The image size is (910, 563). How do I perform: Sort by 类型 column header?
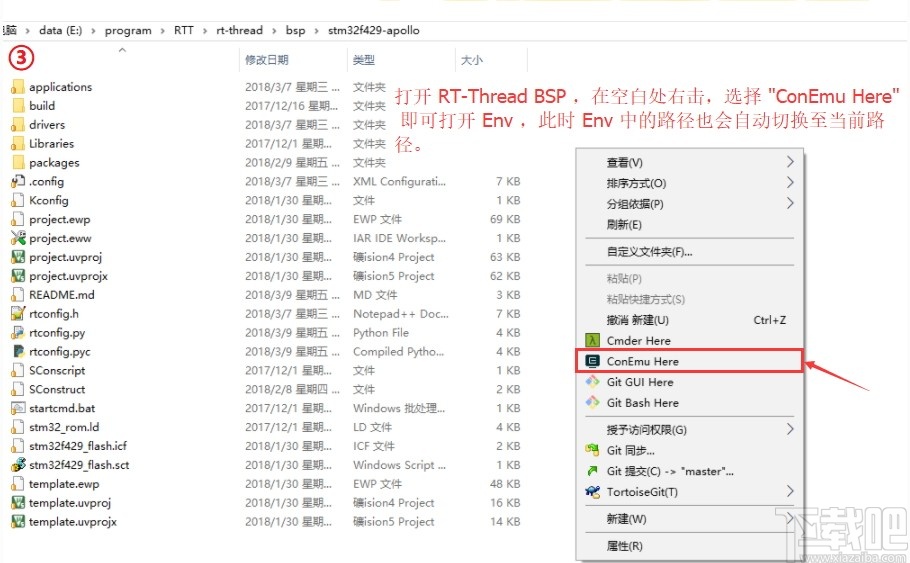363,60
